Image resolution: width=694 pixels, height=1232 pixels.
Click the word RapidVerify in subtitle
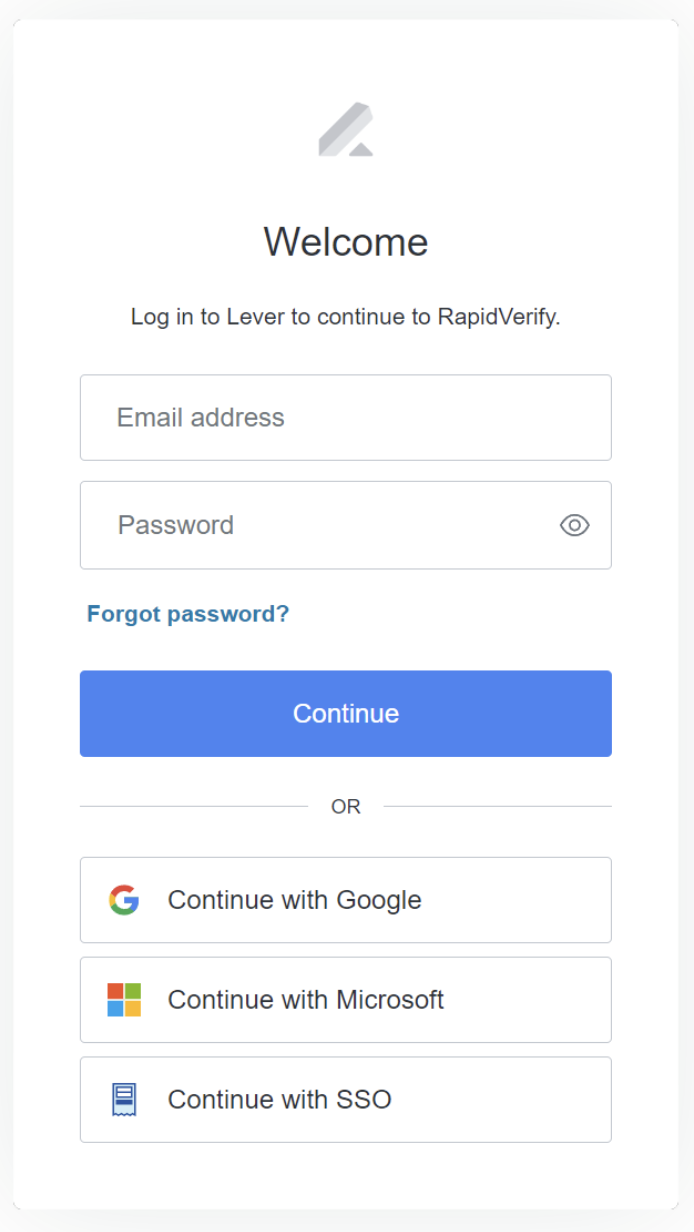[497, 317]
